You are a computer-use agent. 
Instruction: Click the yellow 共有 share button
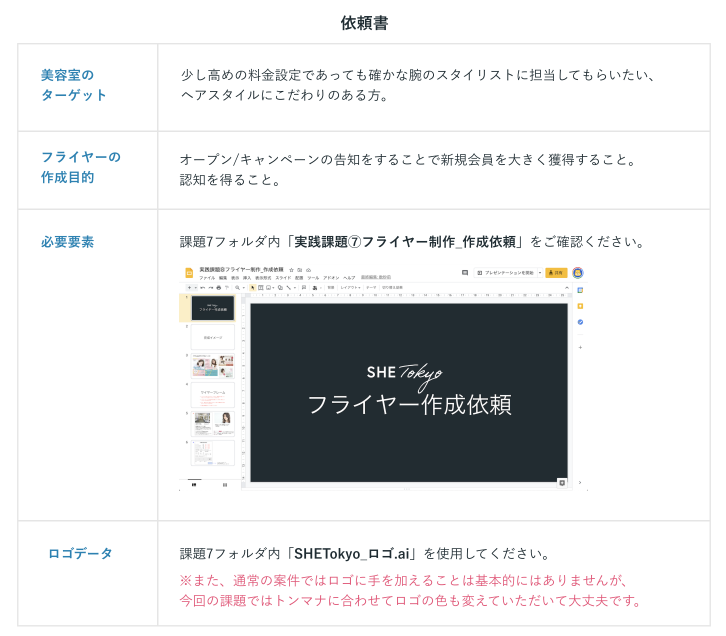(x=556, y=272)
